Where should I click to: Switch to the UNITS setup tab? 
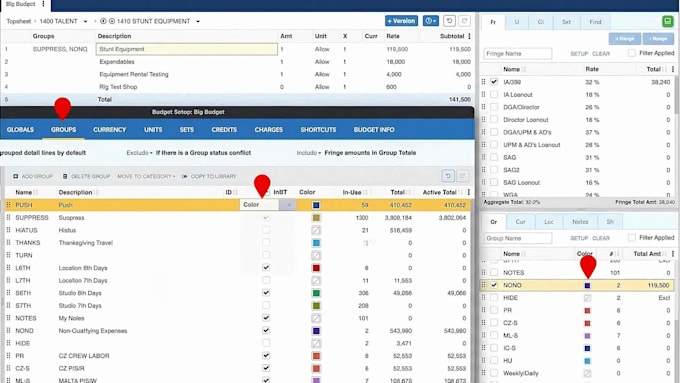pos(153,130)
